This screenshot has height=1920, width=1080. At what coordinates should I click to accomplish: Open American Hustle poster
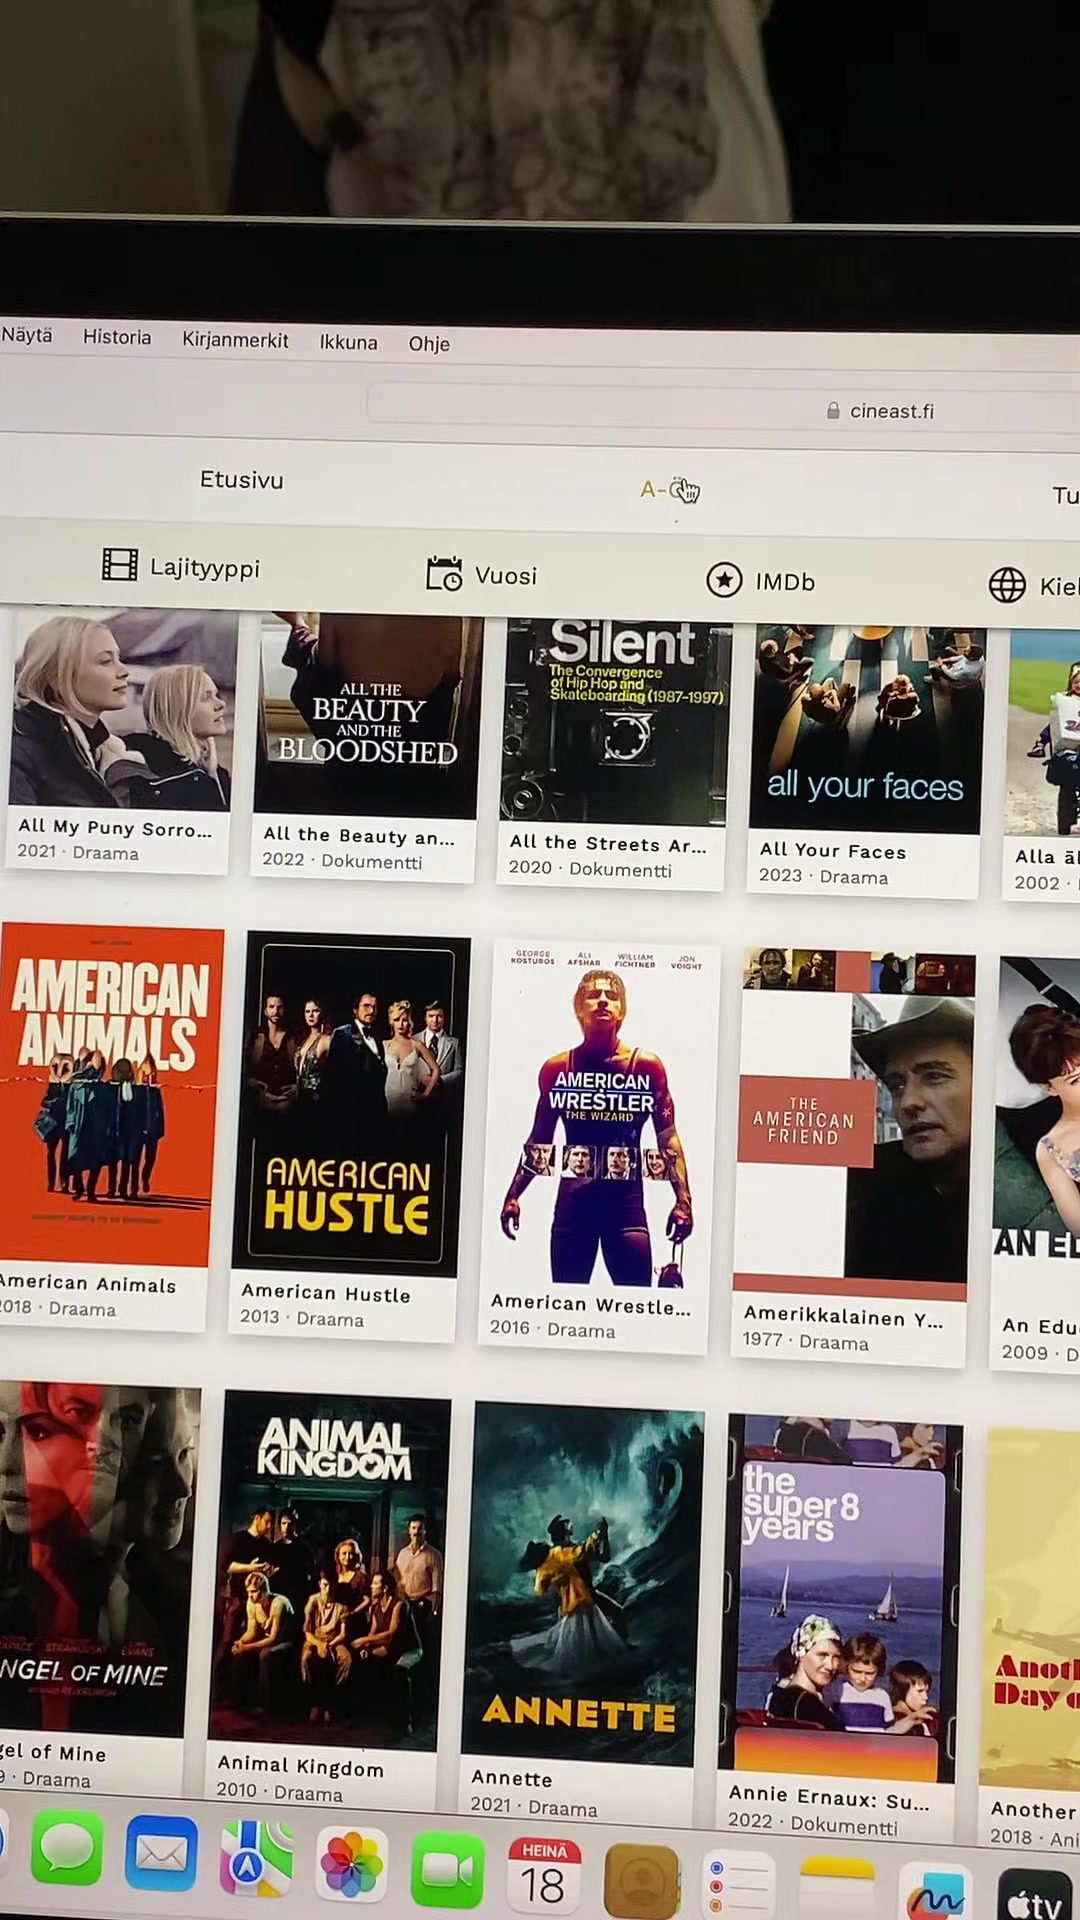point(351,1106)
